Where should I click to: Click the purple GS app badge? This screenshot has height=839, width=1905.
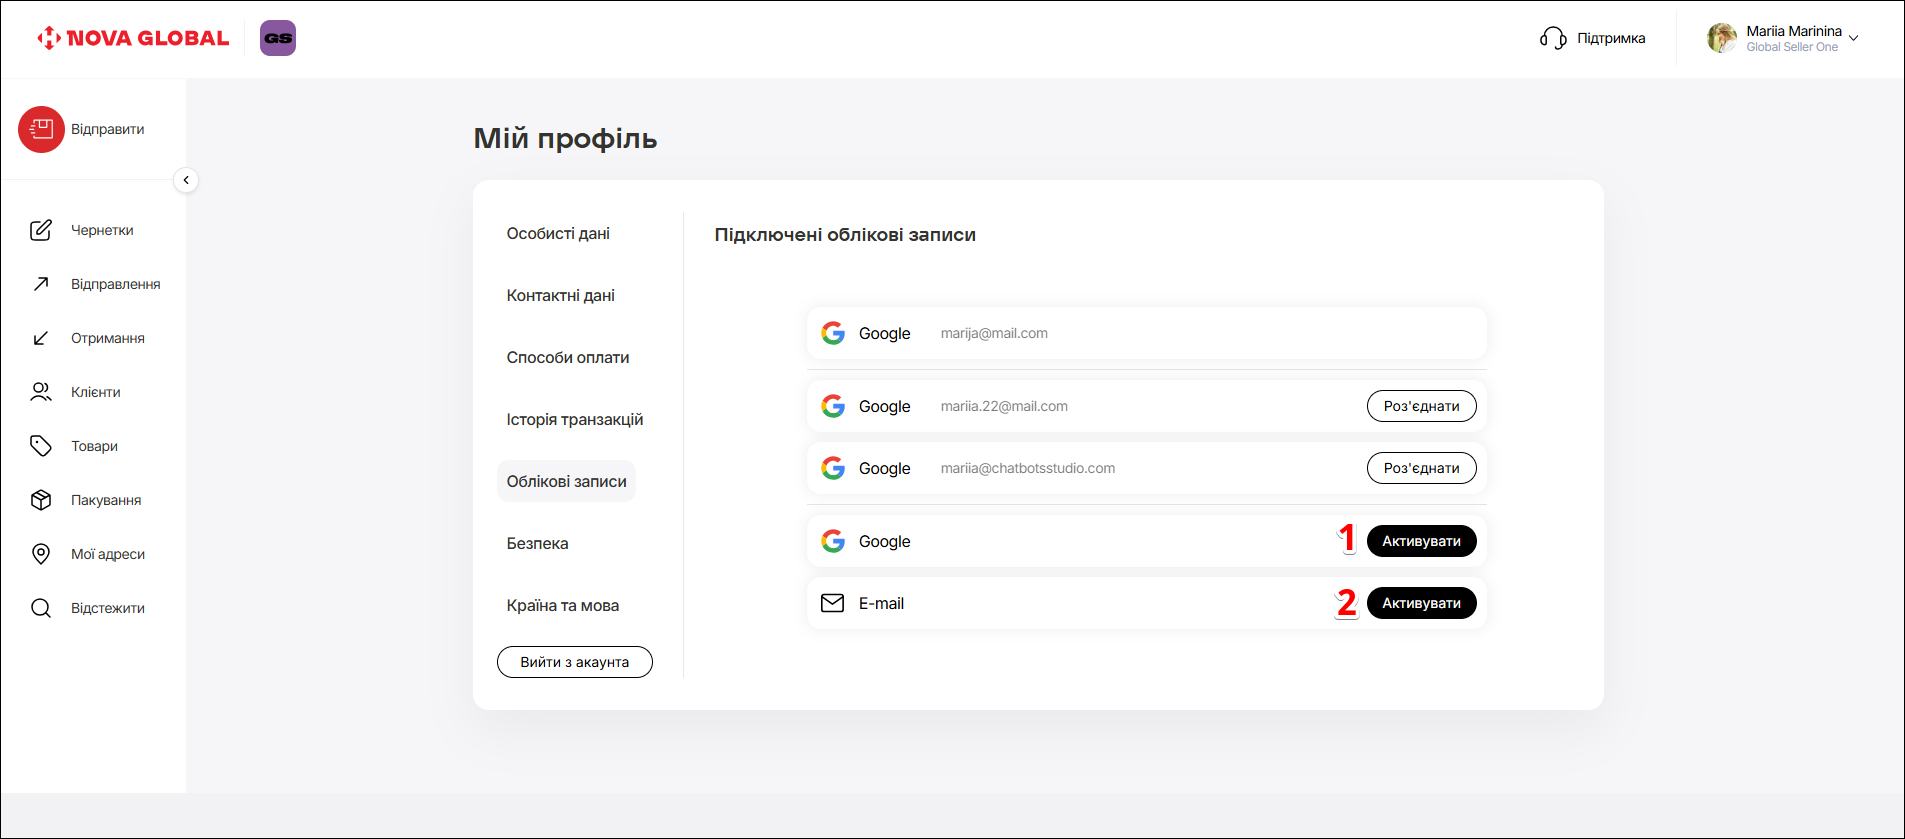pos(278,38)
